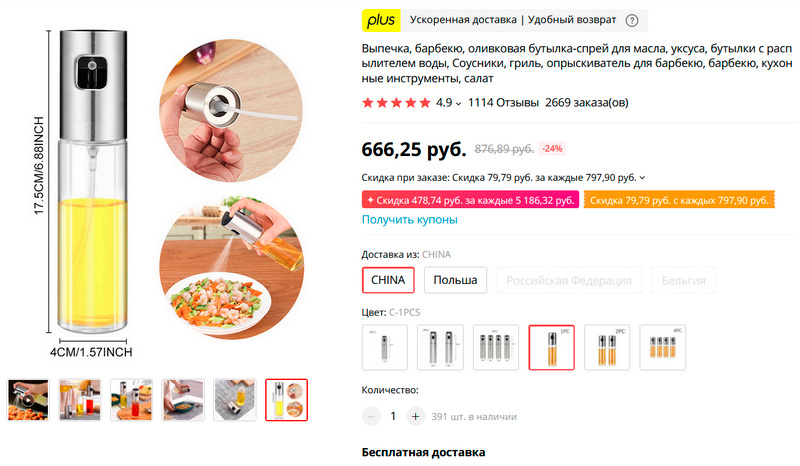
Task: Open the 1114 Отзывы reviews link
Action: pyautogui.click(x=503, y=103)
